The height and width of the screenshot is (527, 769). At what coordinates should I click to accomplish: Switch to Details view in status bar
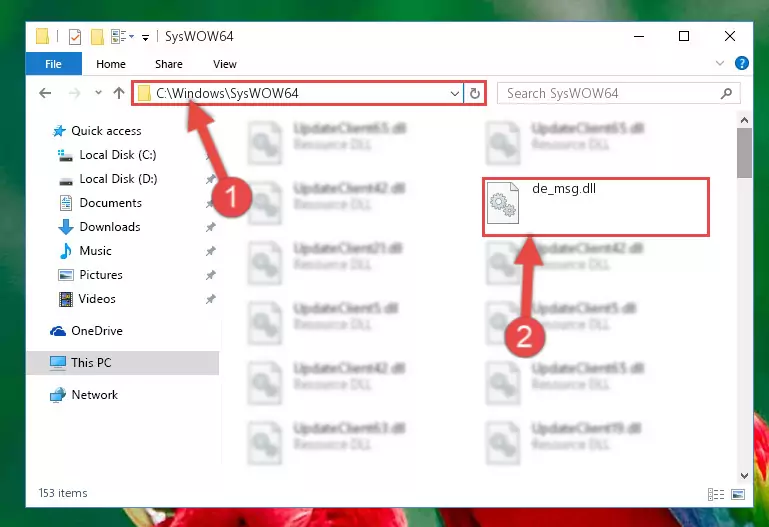point(716,494)
